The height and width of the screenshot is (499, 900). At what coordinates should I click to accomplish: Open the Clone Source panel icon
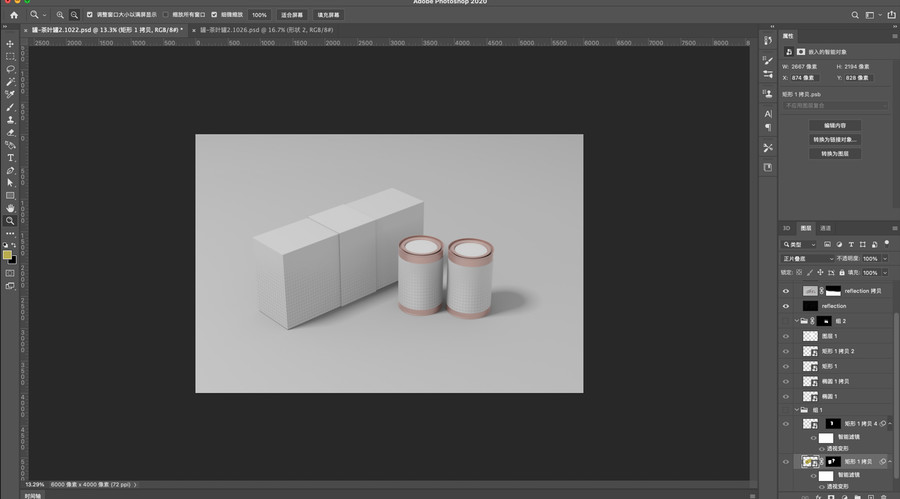768,94
